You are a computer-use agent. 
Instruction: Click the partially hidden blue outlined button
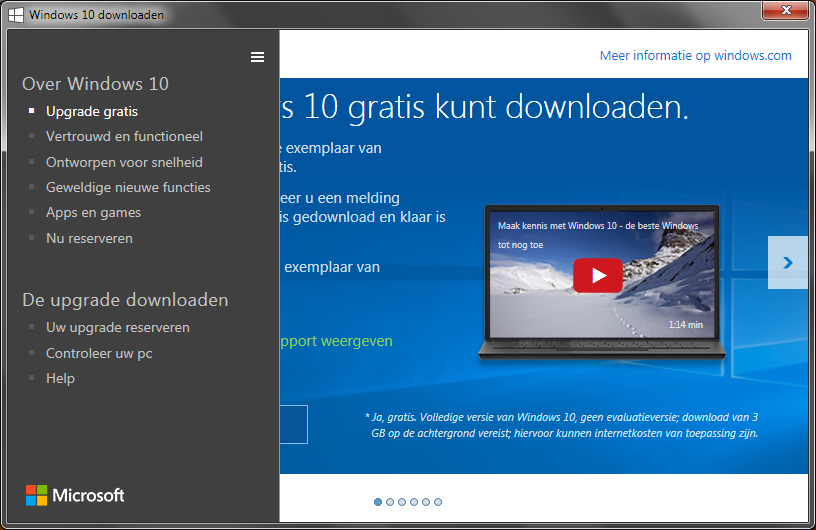[x=294, y=424]
